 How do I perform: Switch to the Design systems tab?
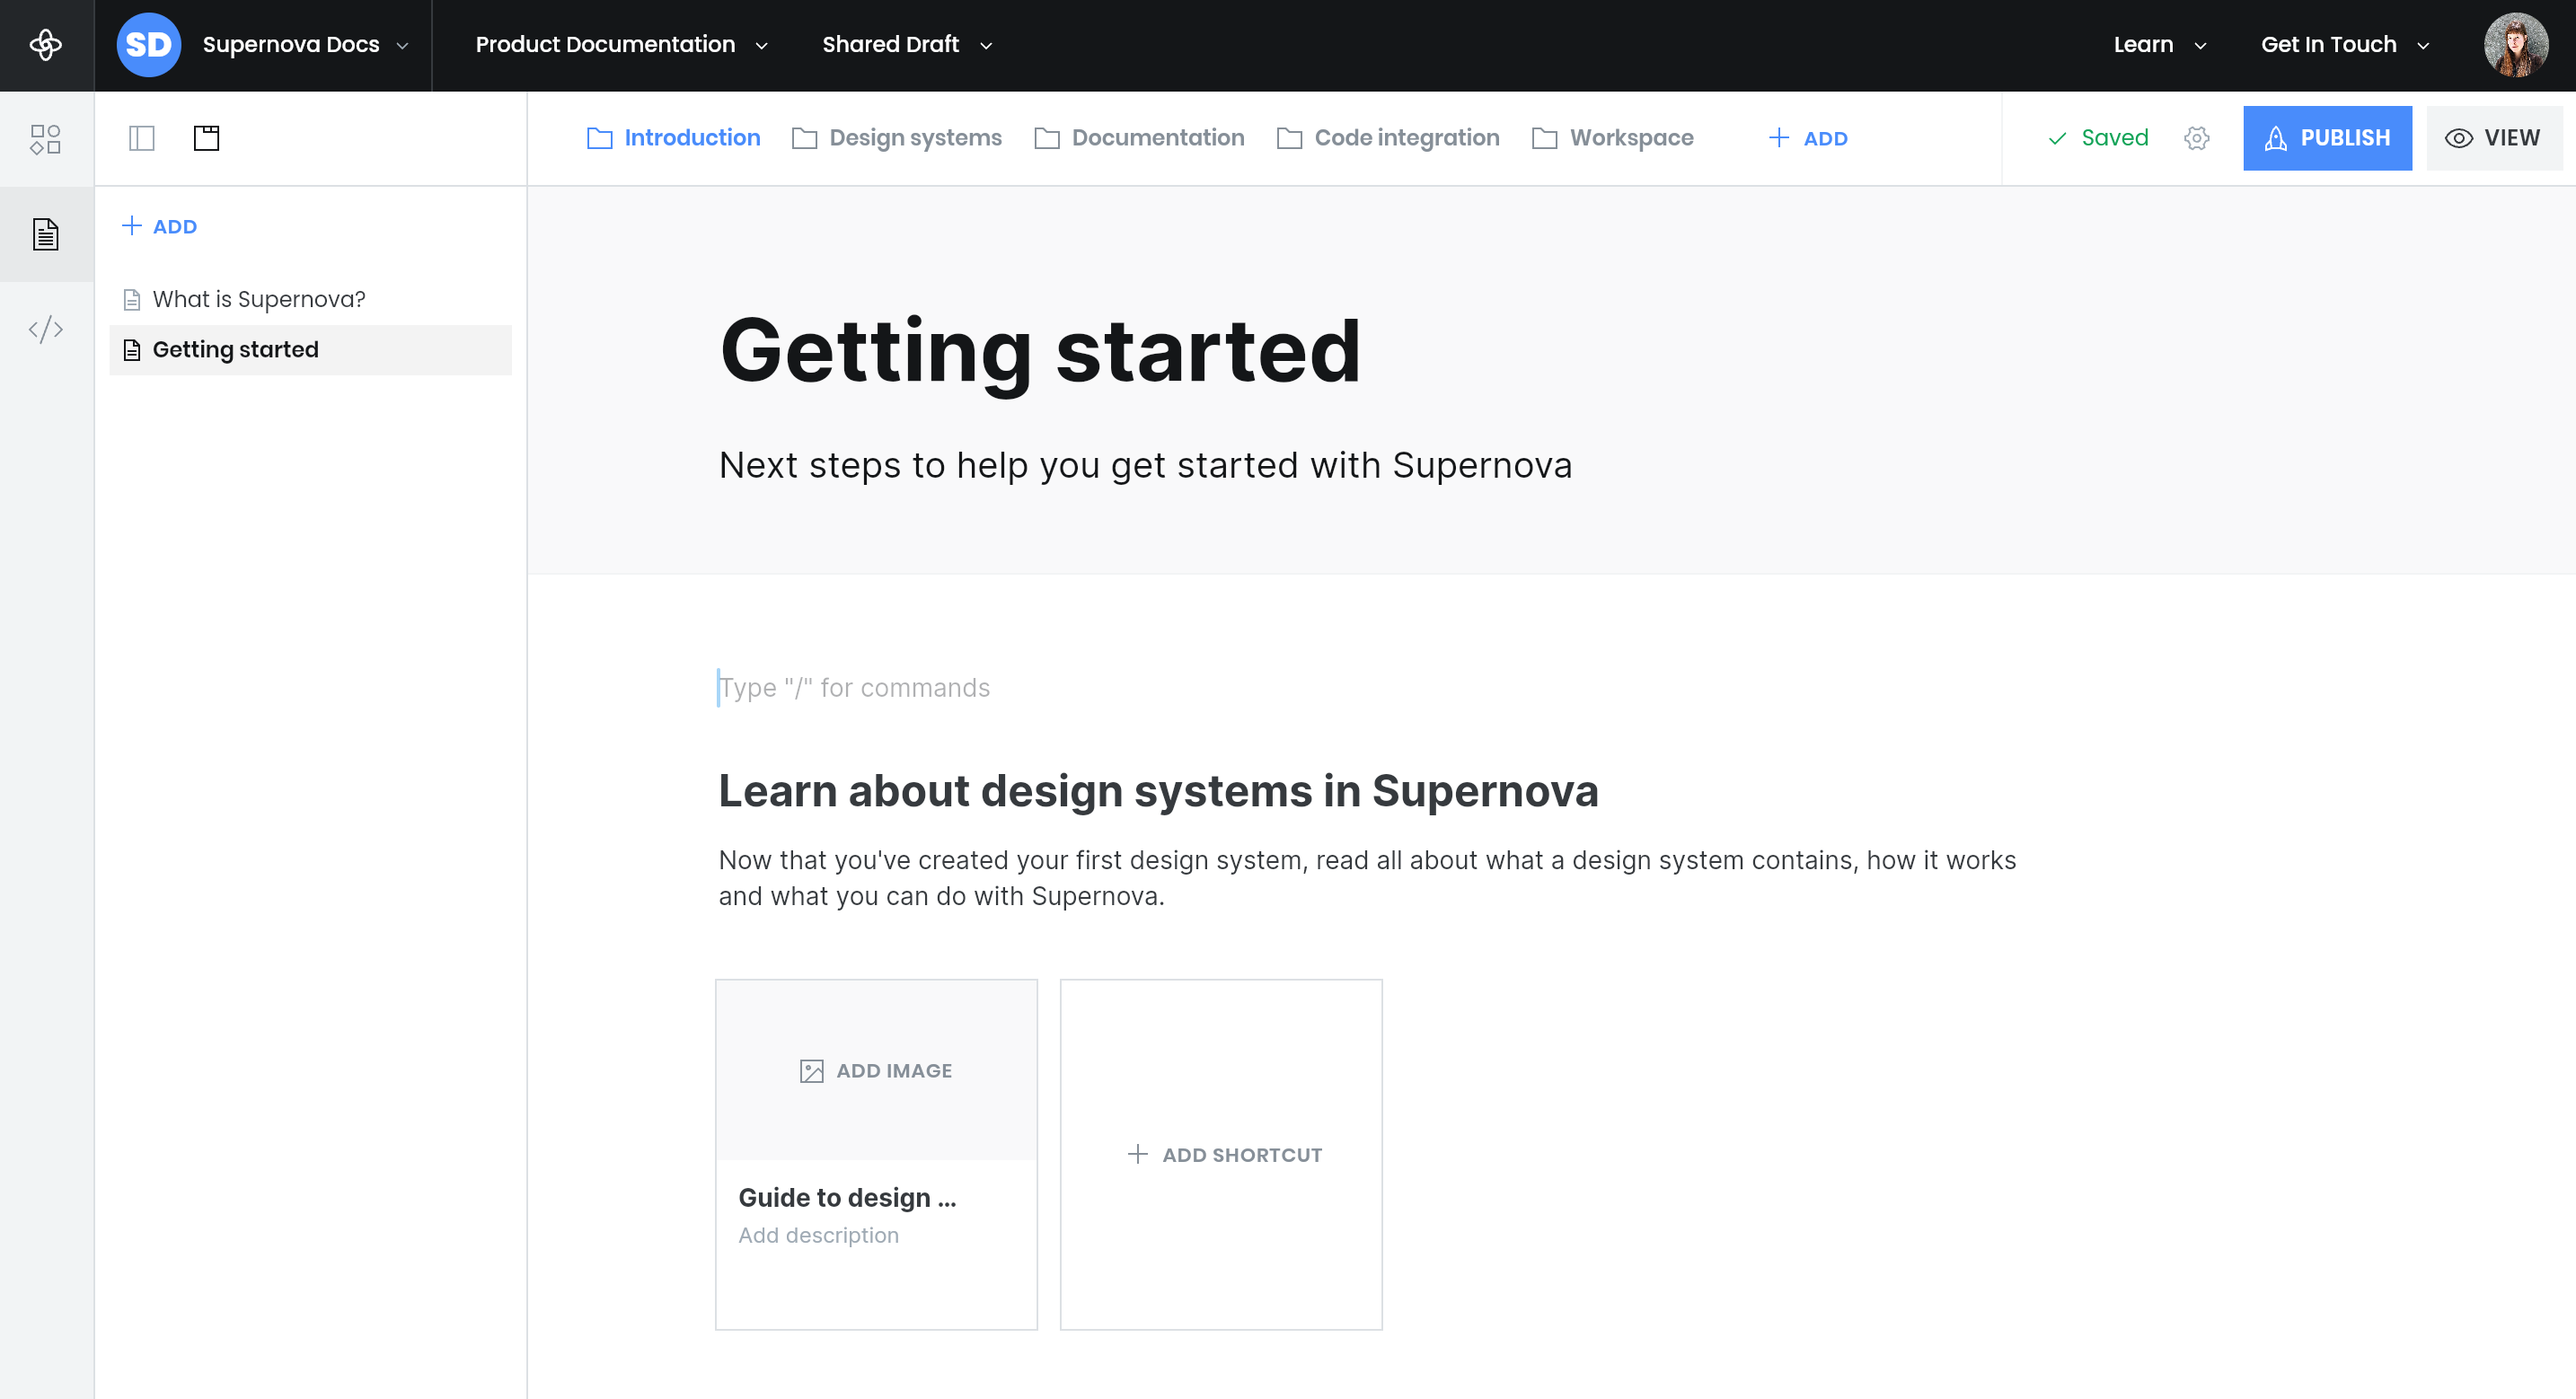[x=896, y=138]
